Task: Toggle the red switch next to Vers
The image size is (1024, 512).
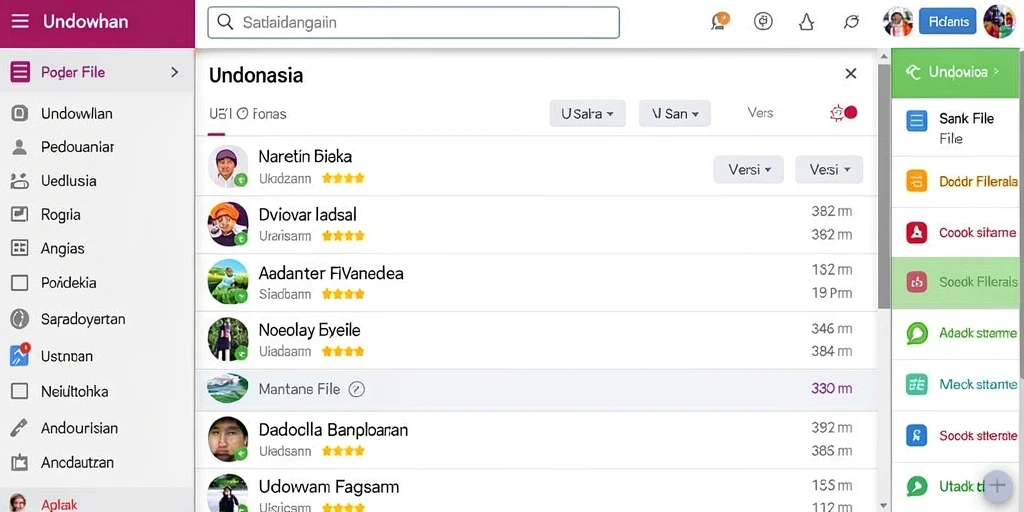Action: pos(843,113)
